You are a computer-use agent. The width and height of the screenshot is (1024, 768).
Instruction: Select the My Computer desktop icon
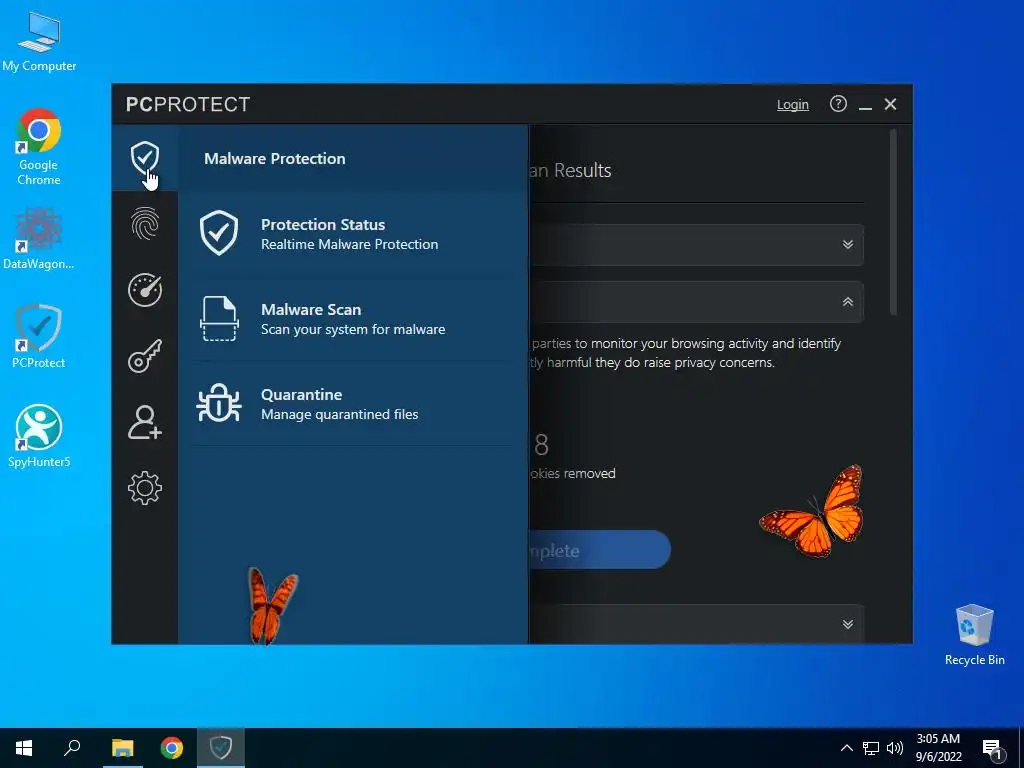coord(39,41)
